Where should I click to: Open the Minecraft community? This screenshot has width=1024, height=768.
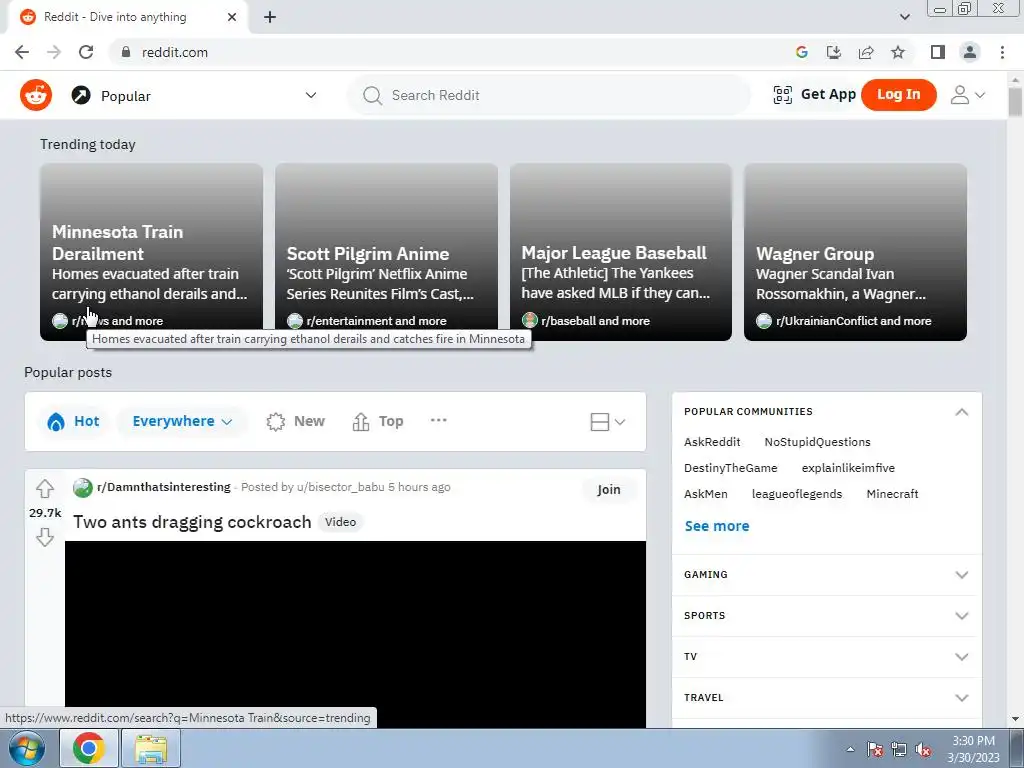point(892,494)
